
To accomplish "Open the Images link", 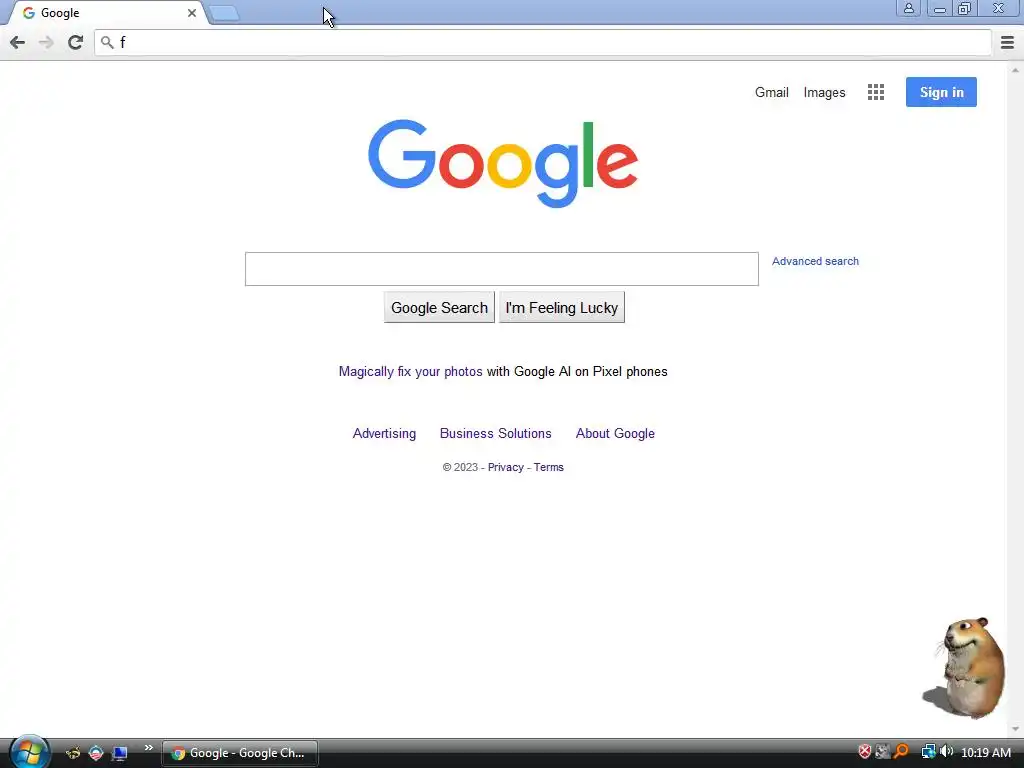I will 824,93.
